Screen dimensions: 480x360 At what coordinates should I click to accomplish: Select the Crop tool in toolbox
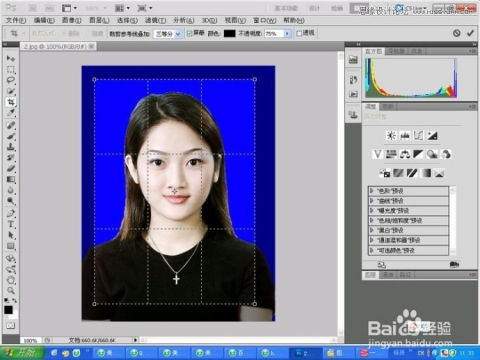tap(11, 102)
